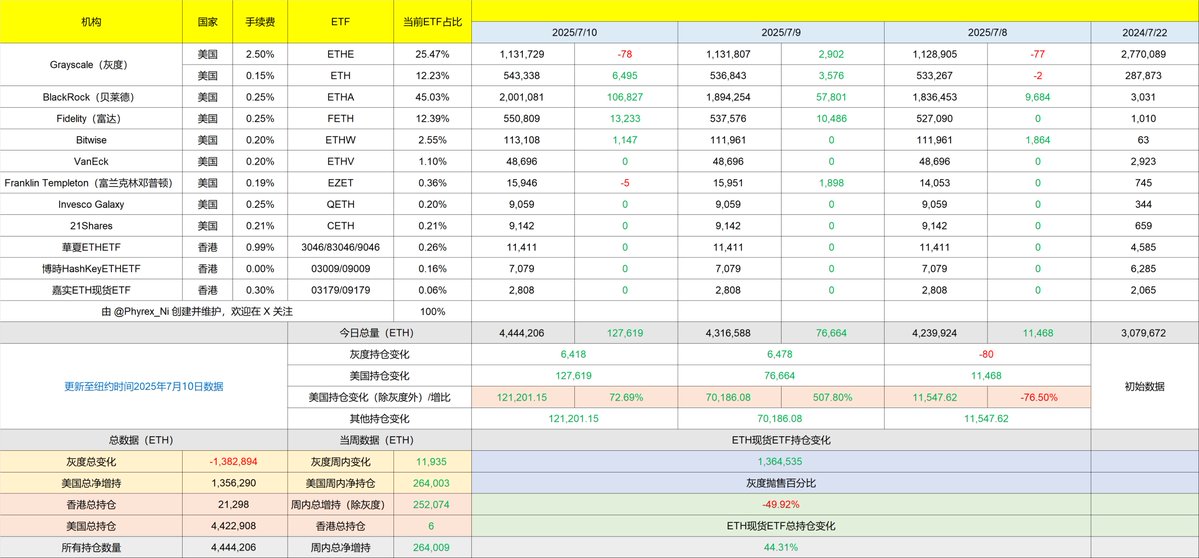Viewport: 1199px width, 558px height.
Task: Click the 2025/7/10 date header
Action: (574, 33)
